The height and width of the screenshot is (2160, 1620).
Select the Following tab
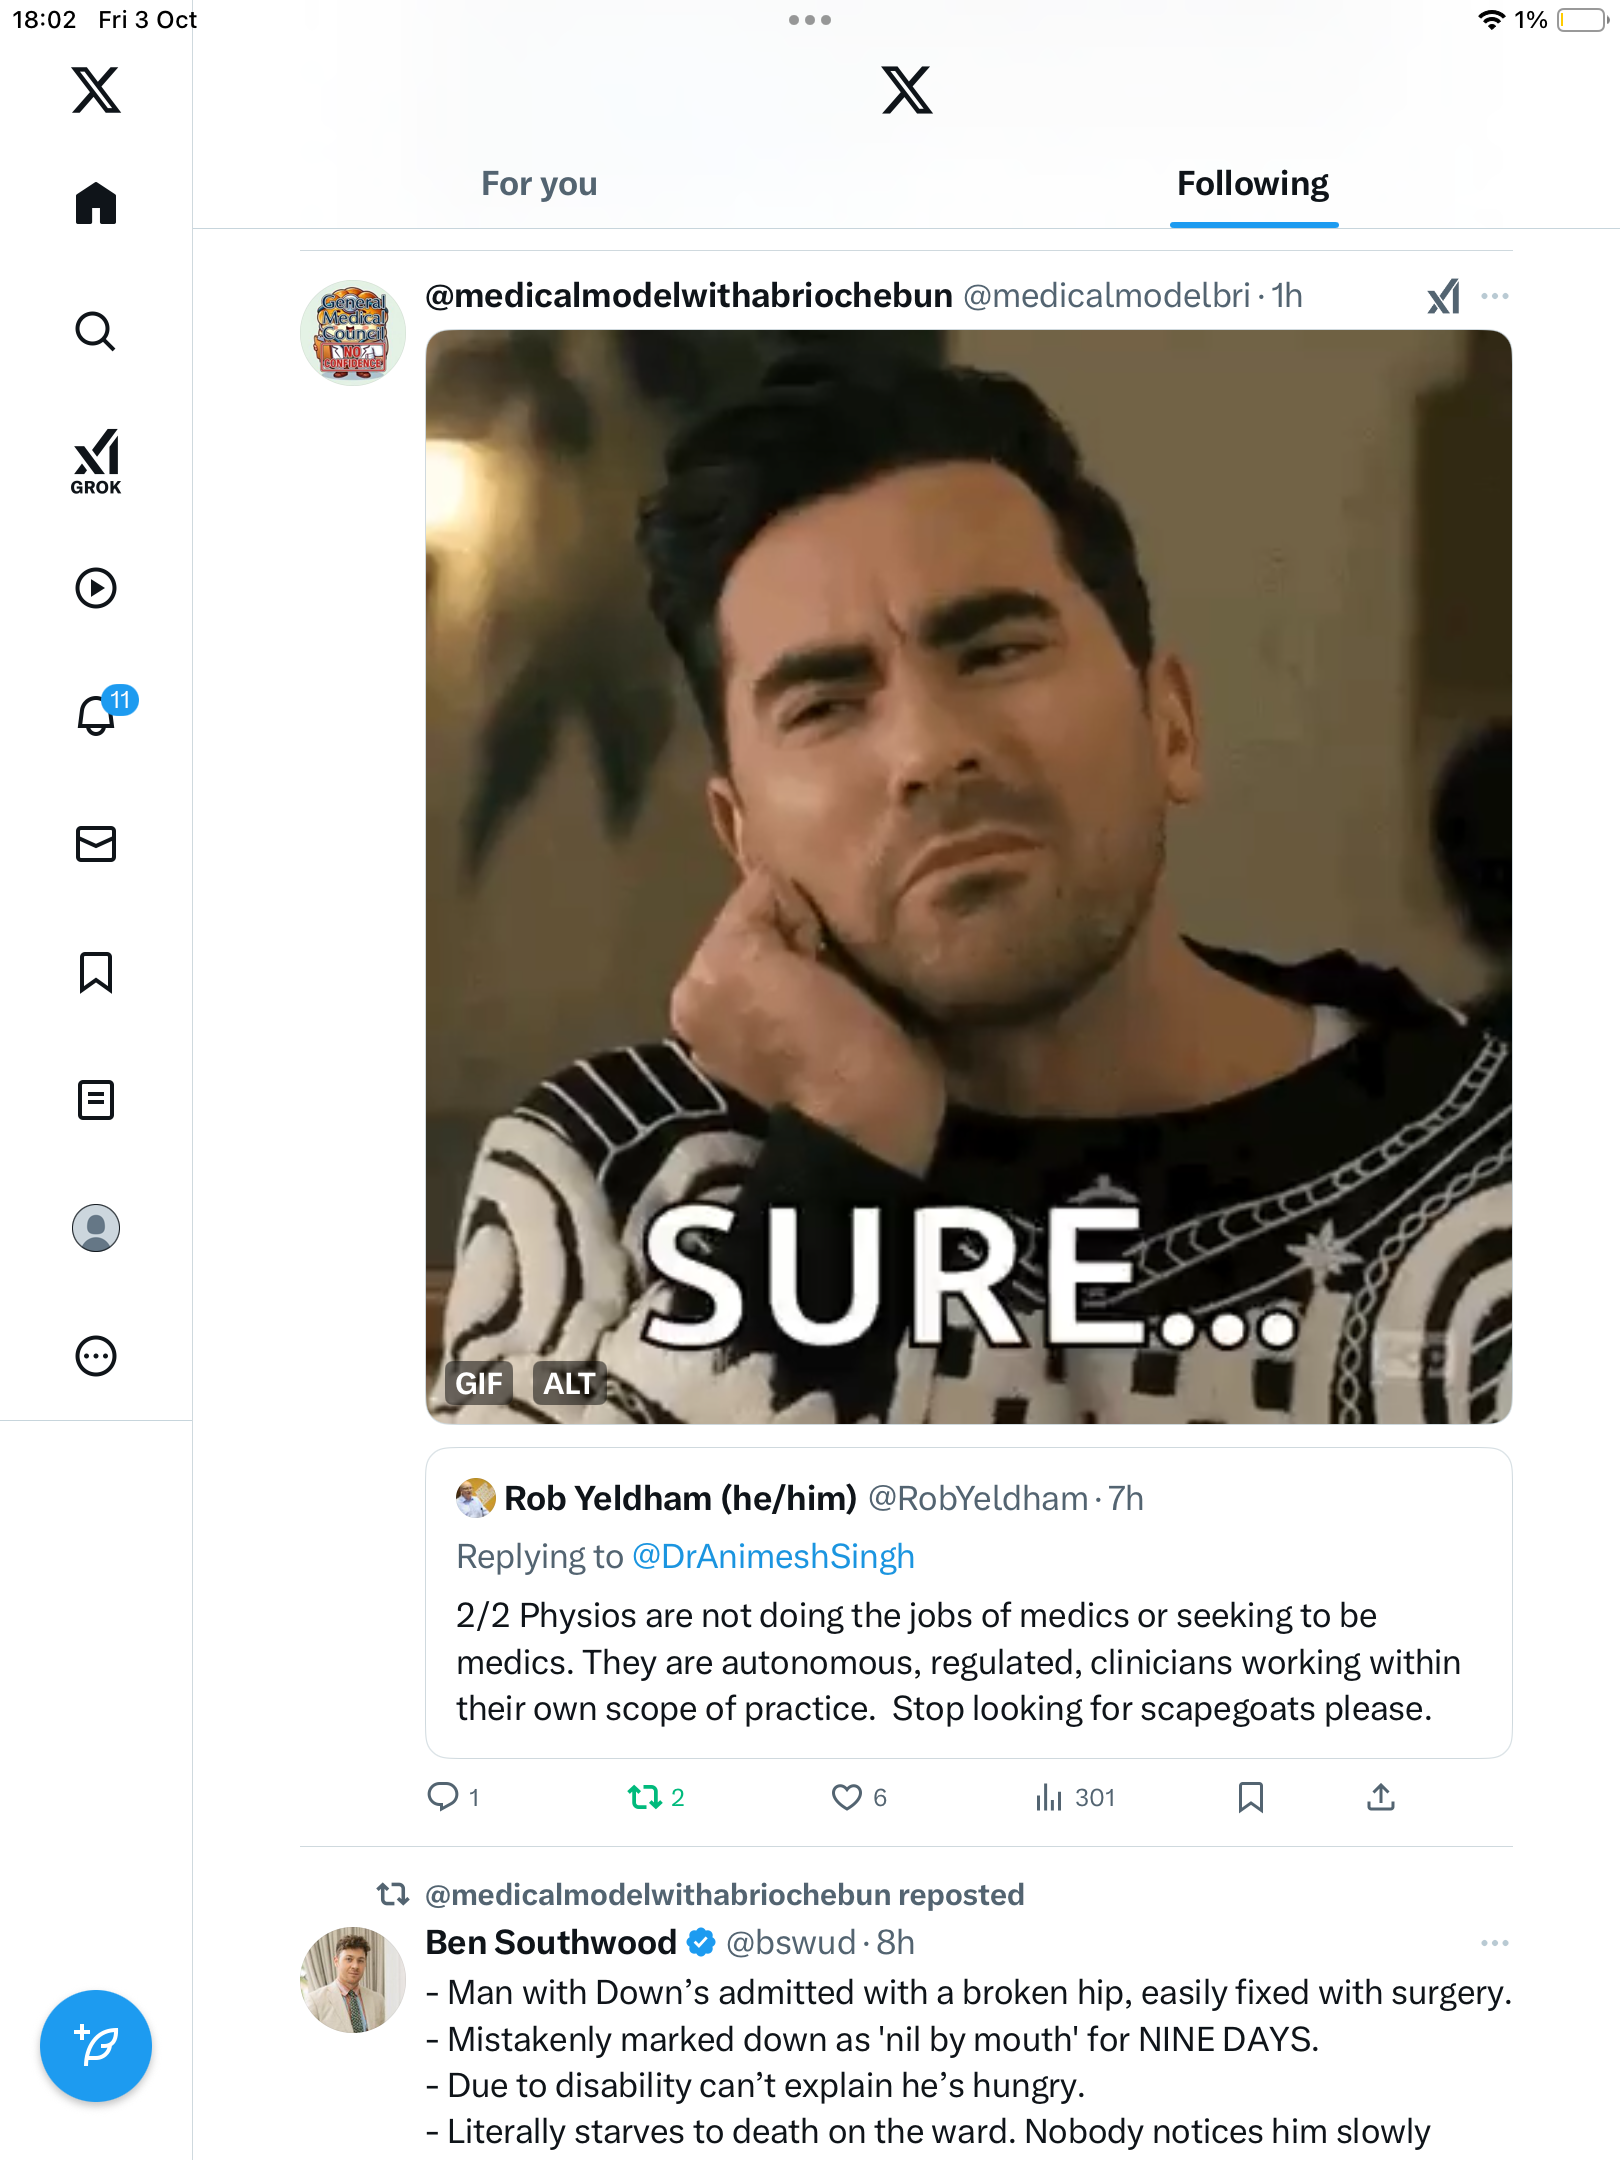(x=1253, y=184)
